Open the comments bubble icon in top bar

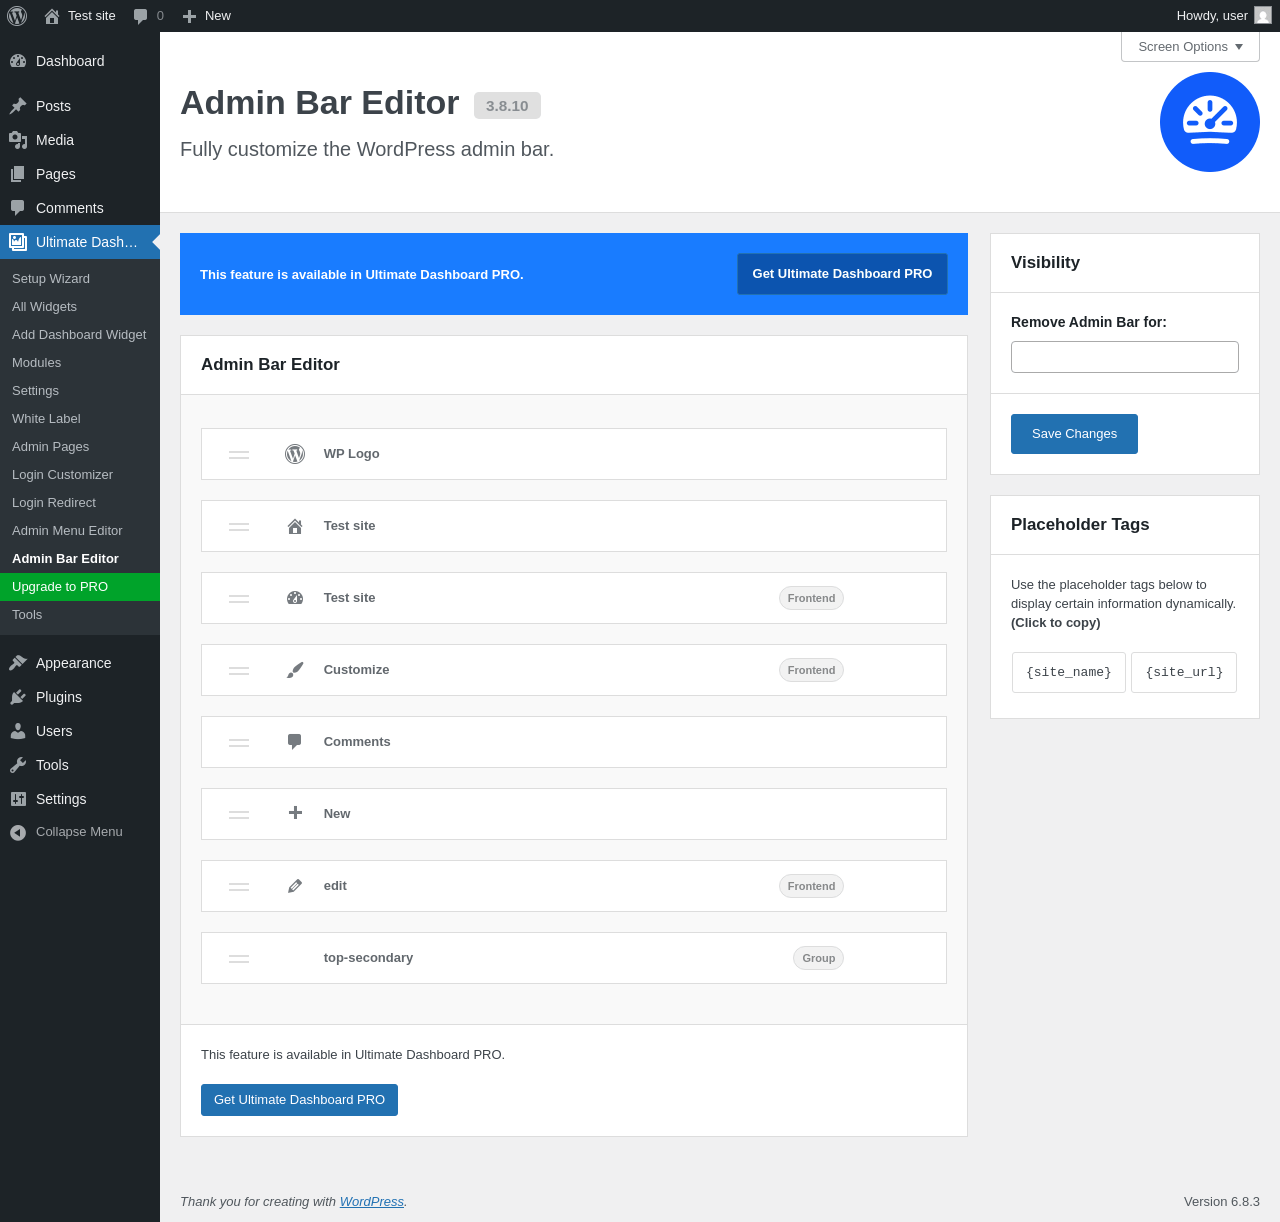pos(141,16)
